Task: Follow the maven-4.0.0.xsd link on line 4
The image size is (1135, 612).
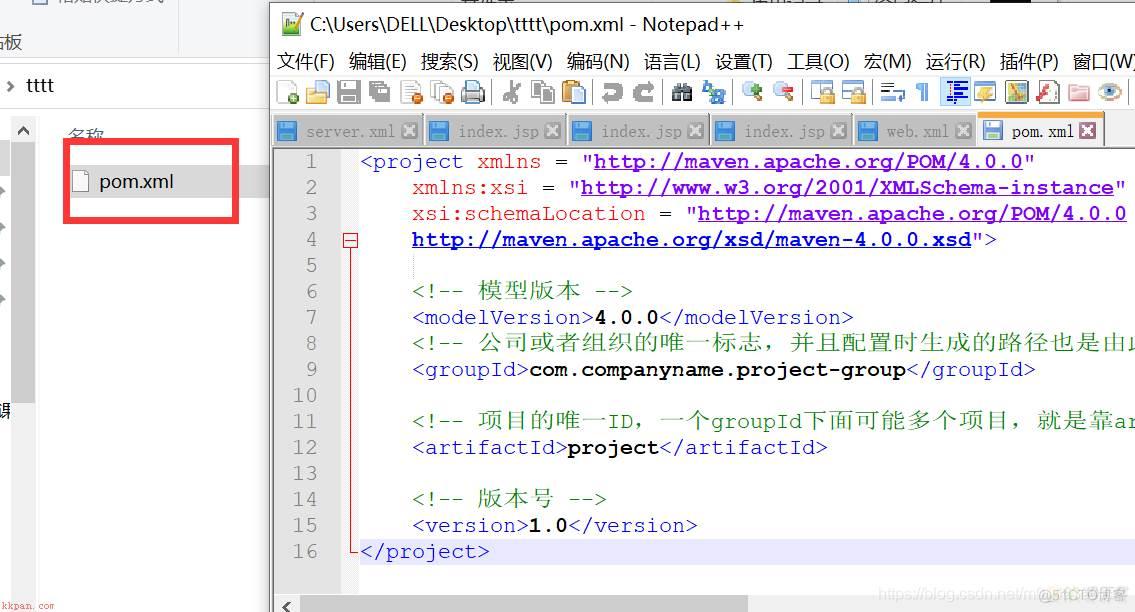Action: click(691, 240)
